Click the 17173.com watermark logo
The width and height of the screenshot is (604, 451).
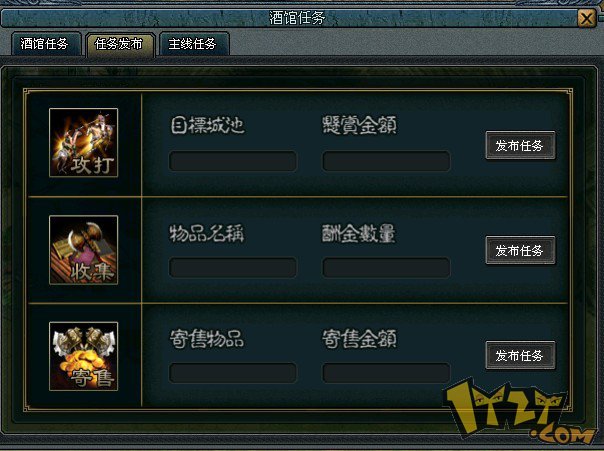pos(518,412)
